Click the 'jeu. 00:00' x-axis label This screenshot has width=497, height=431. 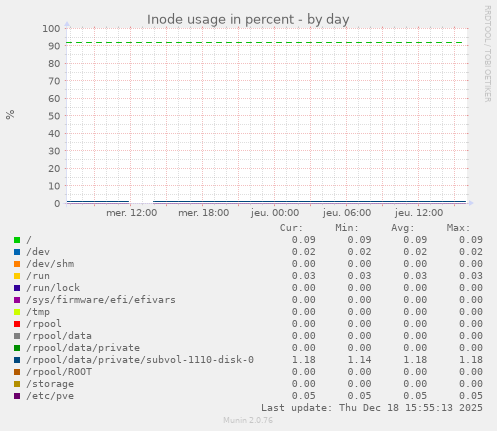point(275,213)
